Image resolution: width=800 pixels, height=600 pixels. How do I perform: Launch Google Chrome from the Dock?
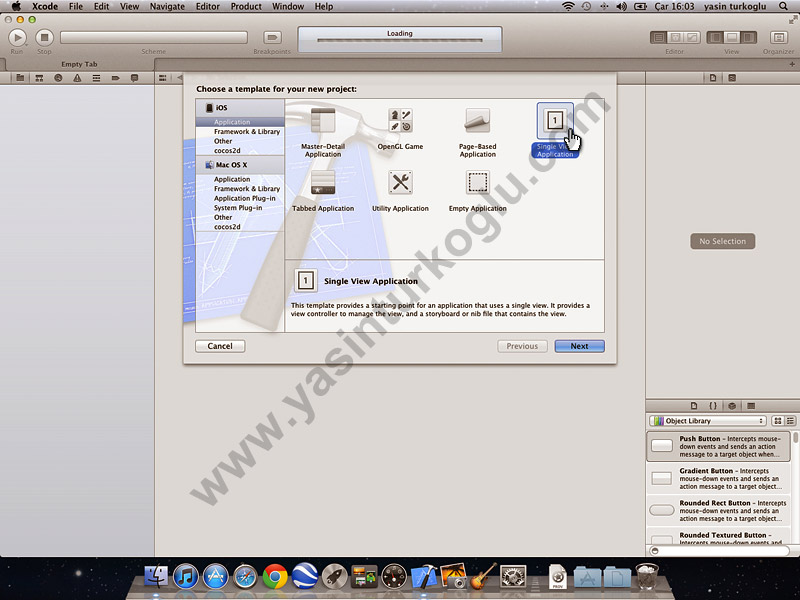click(x=275, y=577)
